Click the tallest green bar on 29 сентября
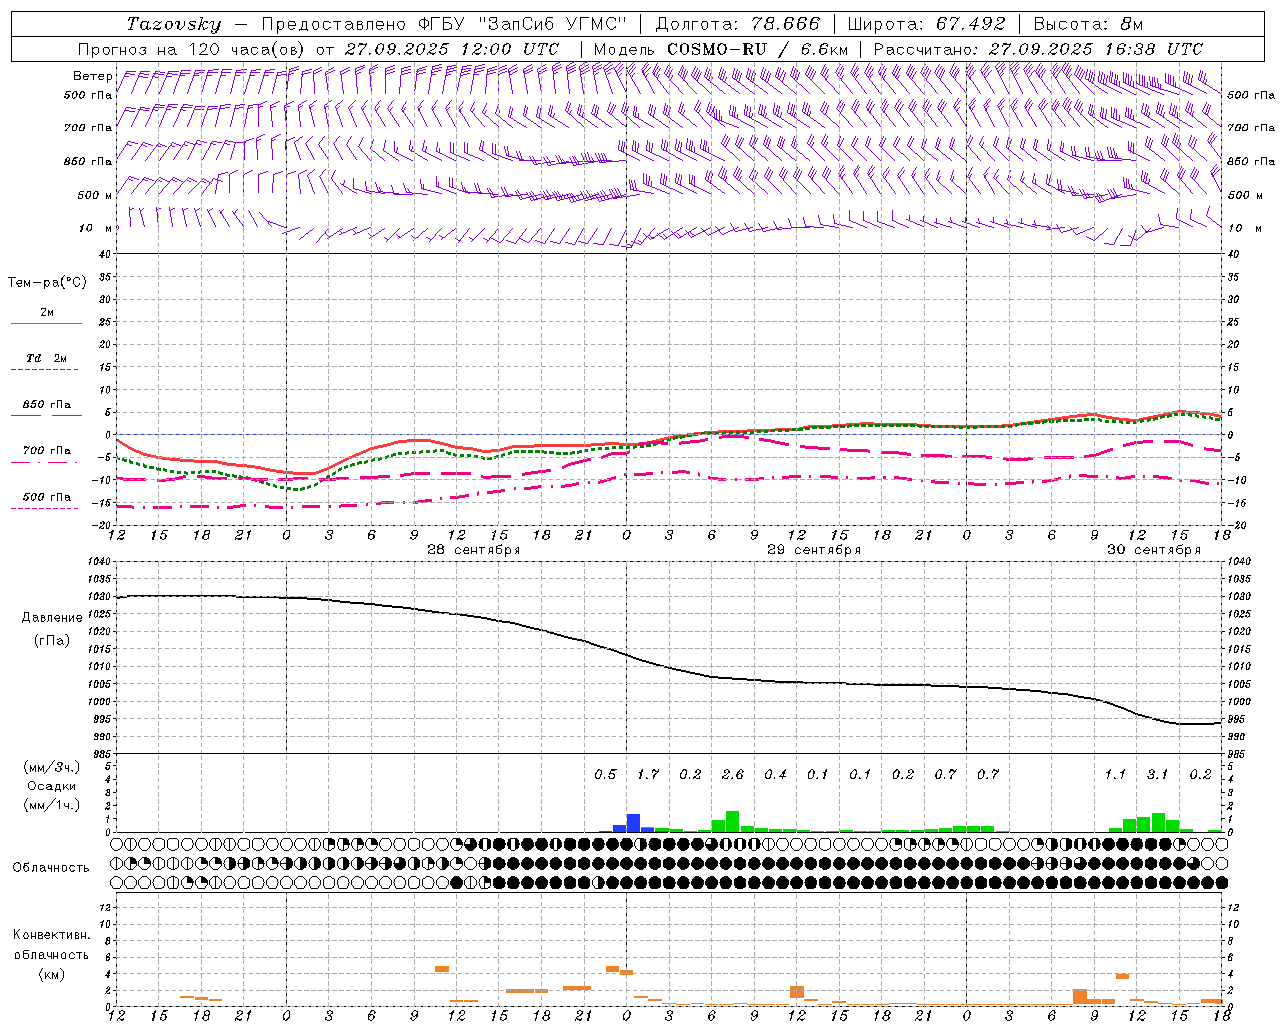The image size is (1280, 1024). [x=732, y=821]
